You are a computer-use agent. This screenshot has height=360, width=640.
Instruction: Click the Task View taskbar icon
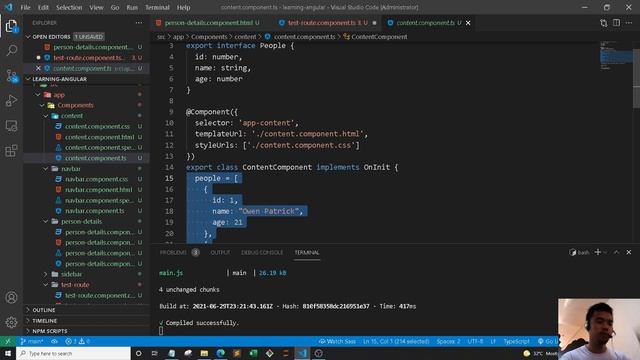click(155, 353)
